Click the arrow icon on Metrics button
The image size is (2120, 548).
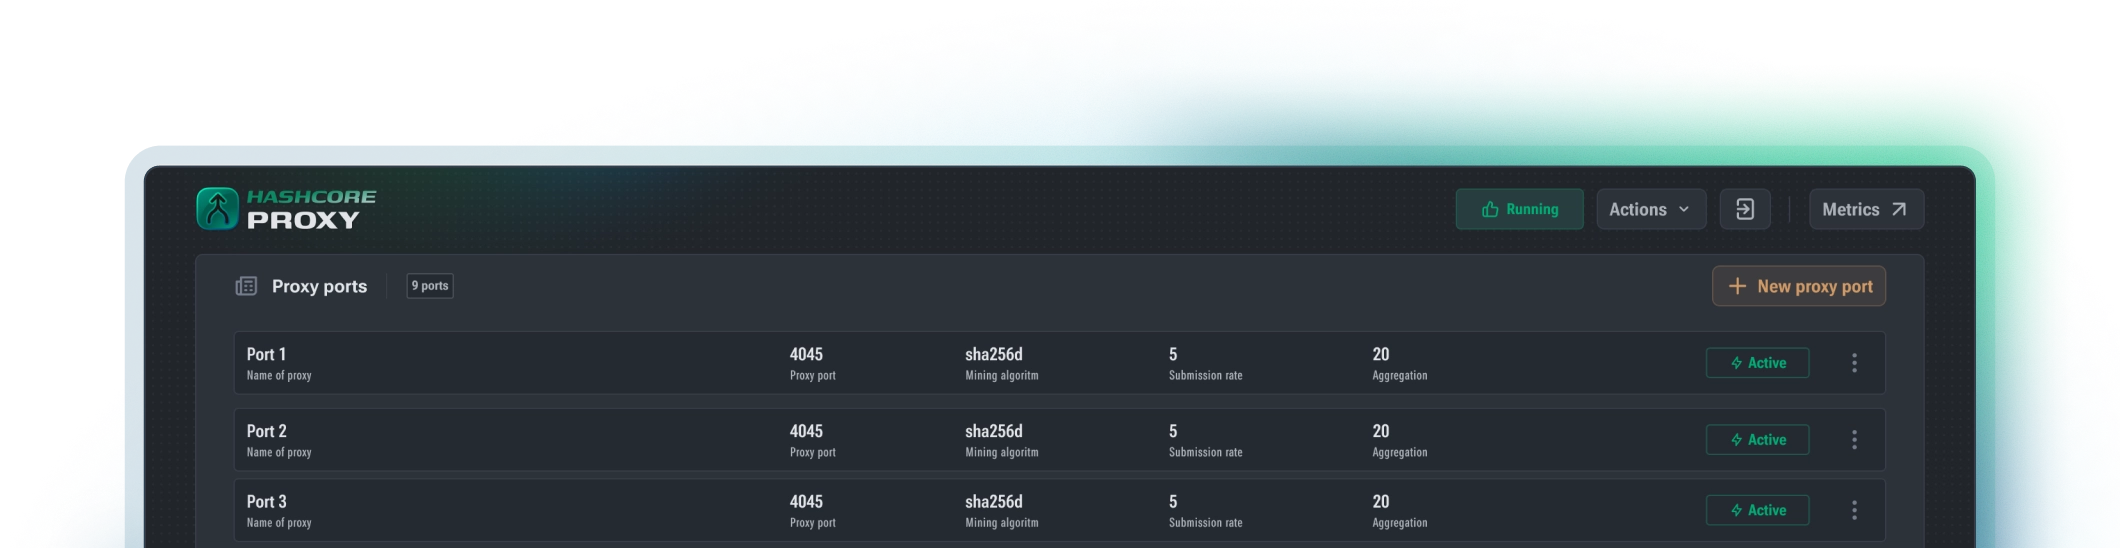coord(1898,209)
